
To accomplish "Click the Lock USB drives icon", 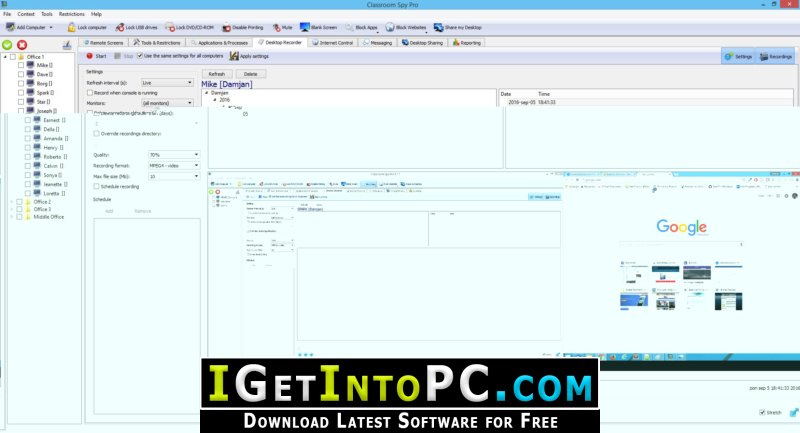I will pyautogui.click(x=120, y=27).
